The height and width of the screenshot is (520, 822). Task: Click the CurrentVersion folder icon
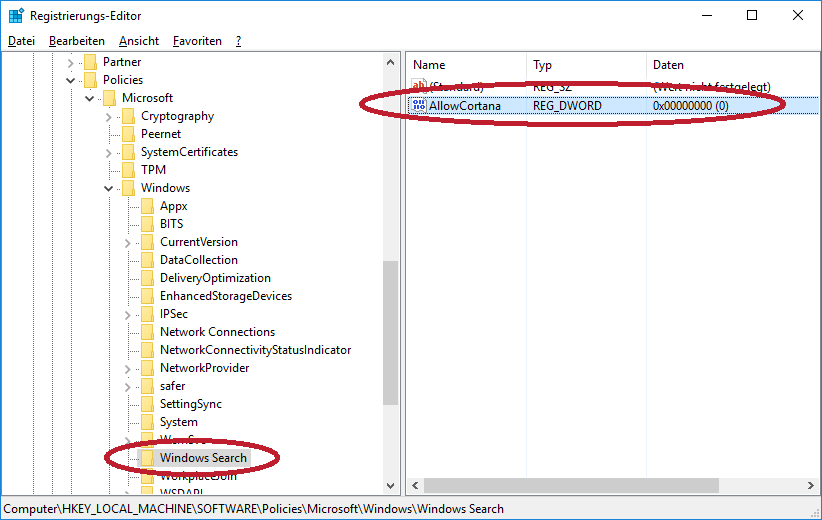click(x=147, y=242)
